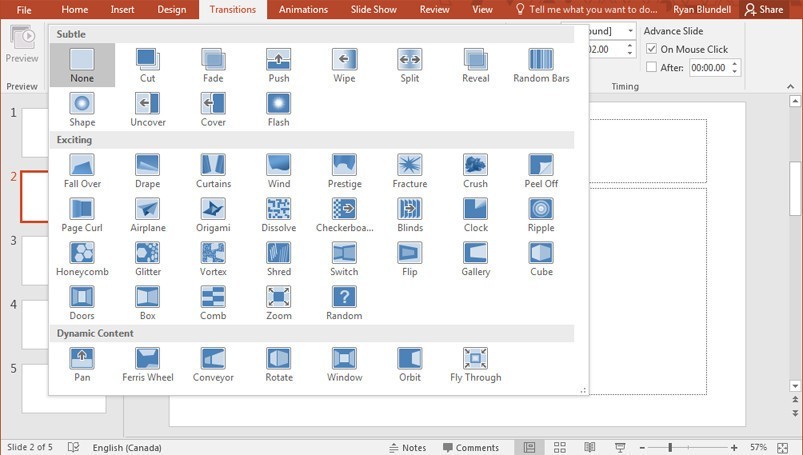Switch to the Design tab
This screenshot has width=803, height=455.
172,9
